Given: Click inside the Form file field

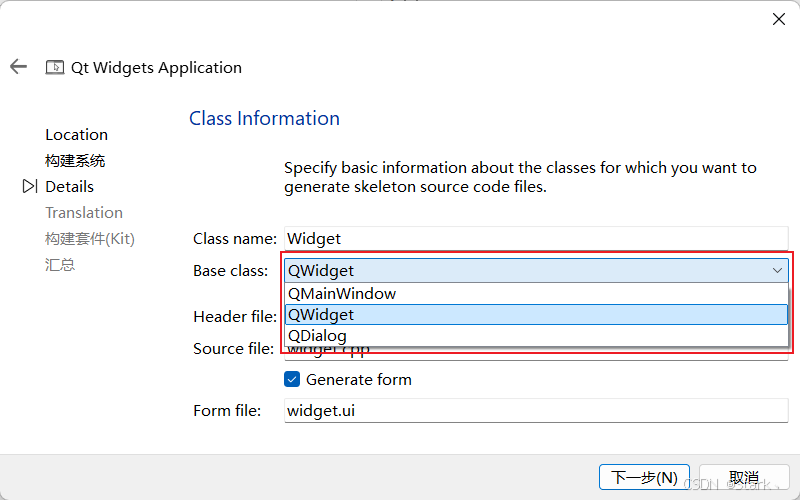Looking at the screenshot, I should point(536,411).
